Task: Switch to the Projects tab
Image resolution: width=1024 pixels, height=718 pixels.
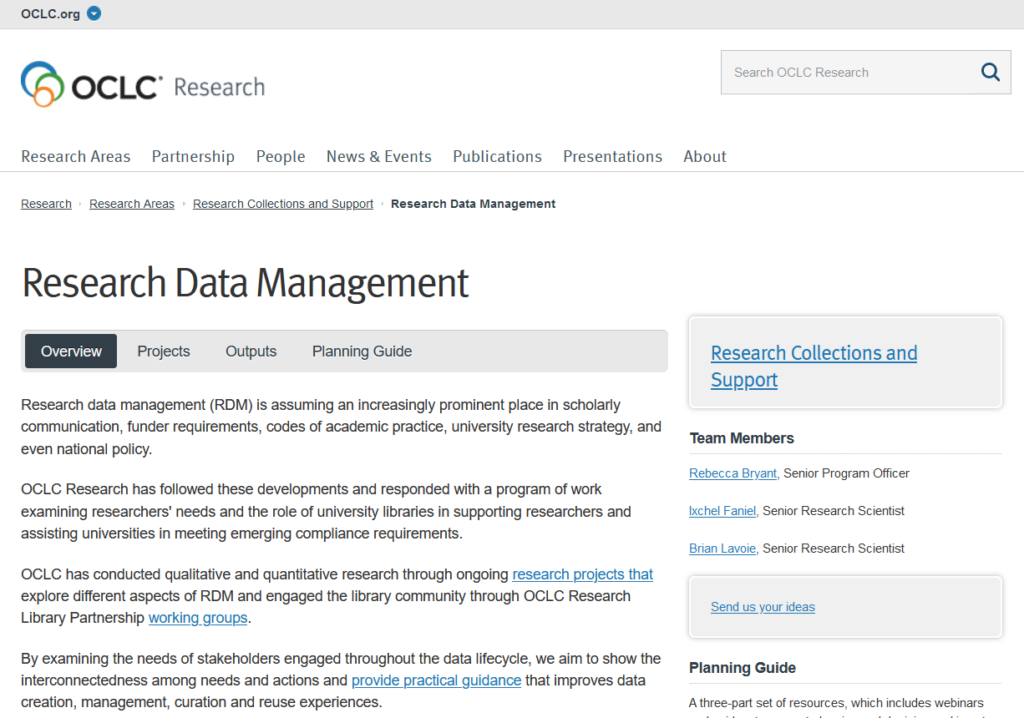Action: click(163, 351)
